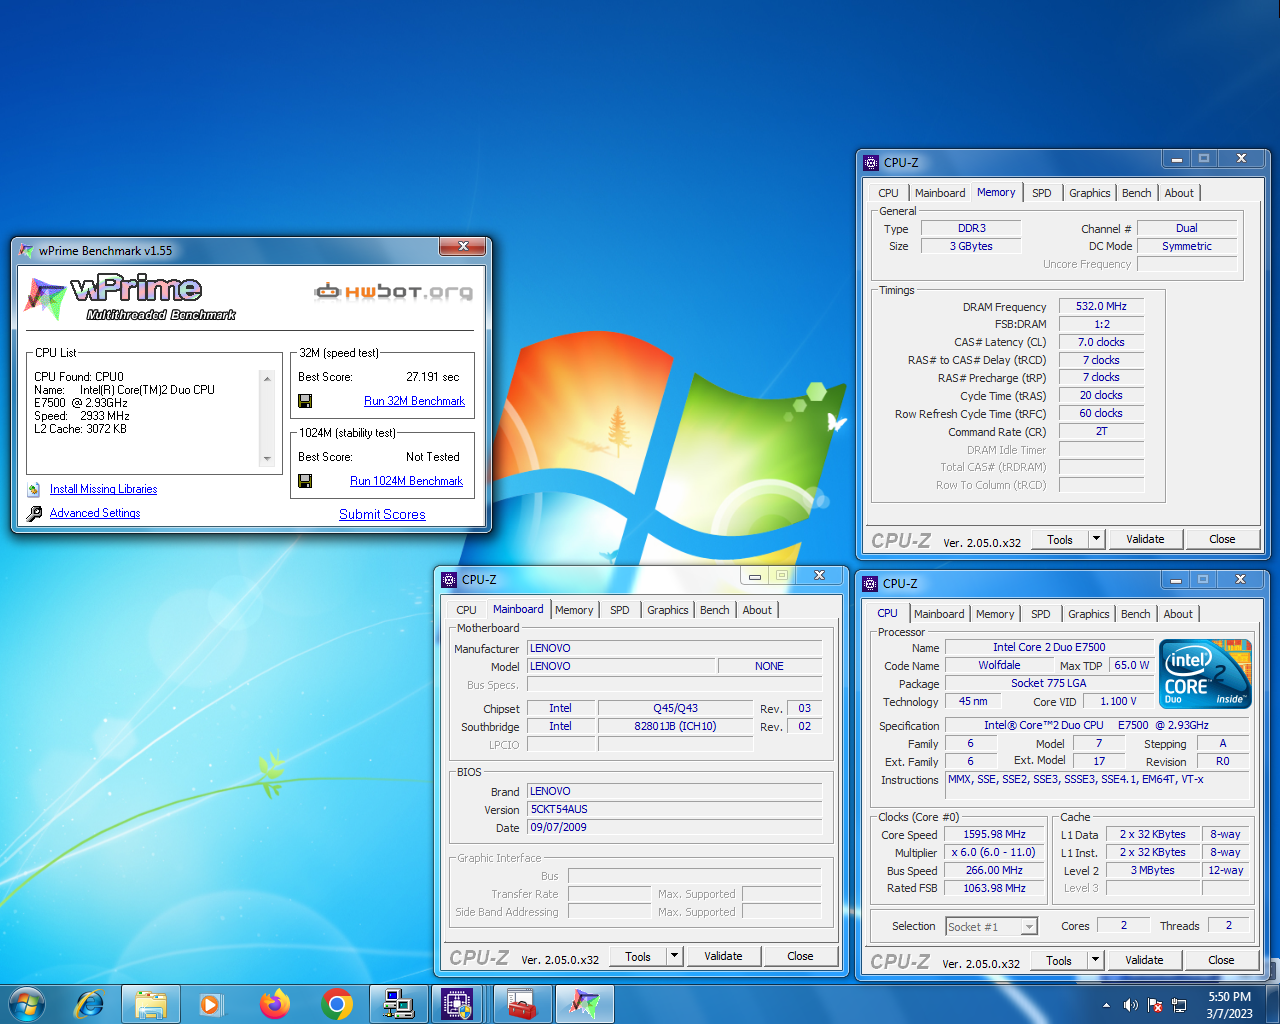Open the Socket #1 selection dropdown
This screenshot has height=1024, width=1280.
[x=1029, y=927]
